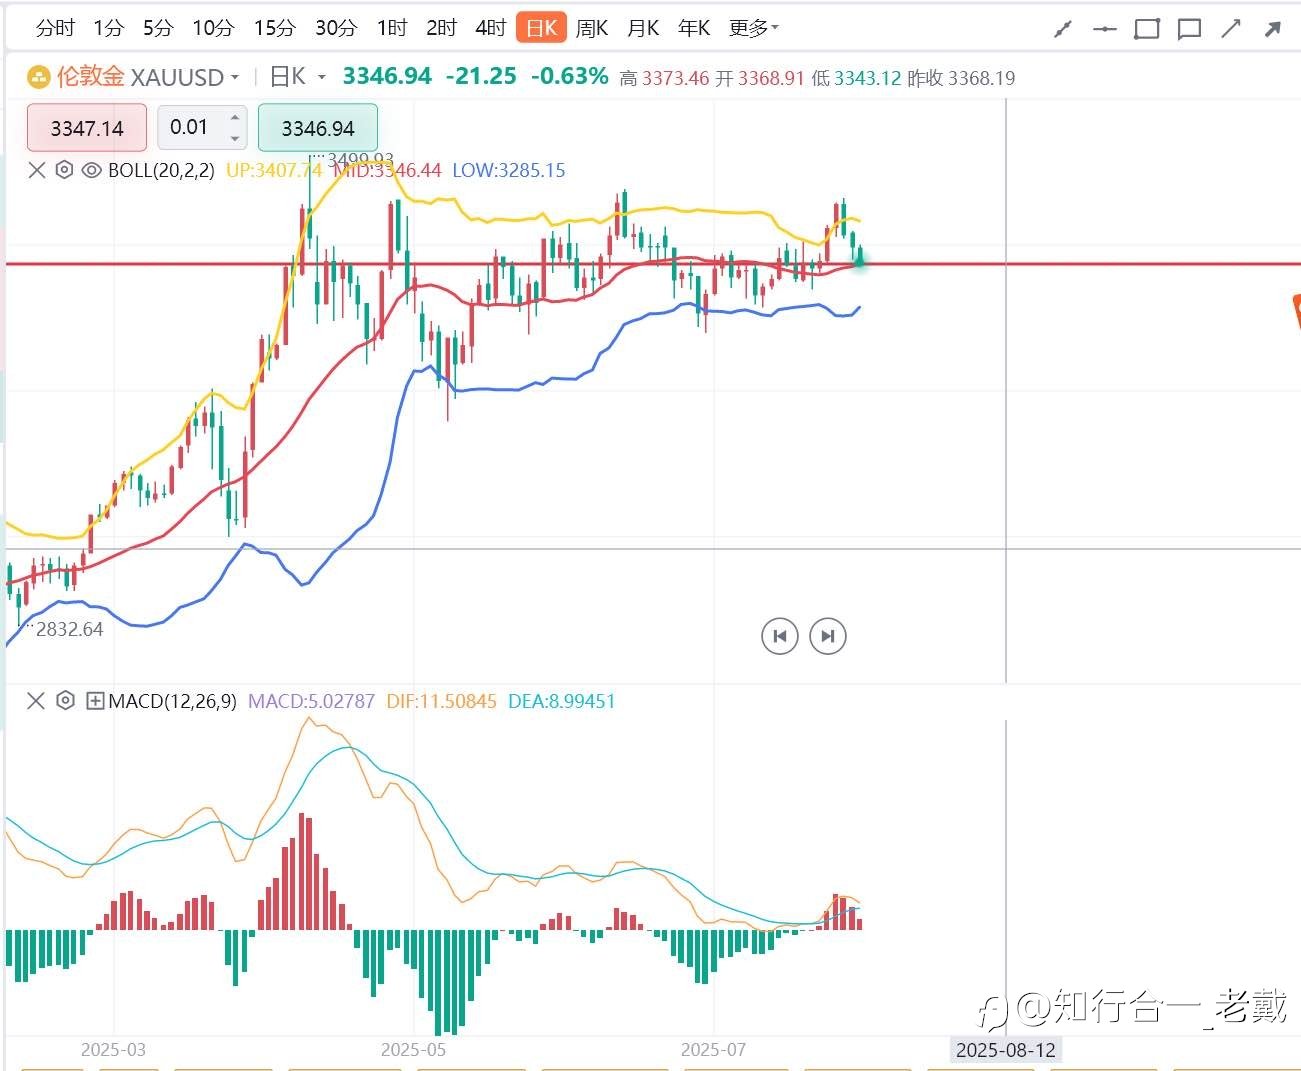Click the green 3346.94 buy price button
This screenshot has height=1071, width=1301.
tap(318, 128)
